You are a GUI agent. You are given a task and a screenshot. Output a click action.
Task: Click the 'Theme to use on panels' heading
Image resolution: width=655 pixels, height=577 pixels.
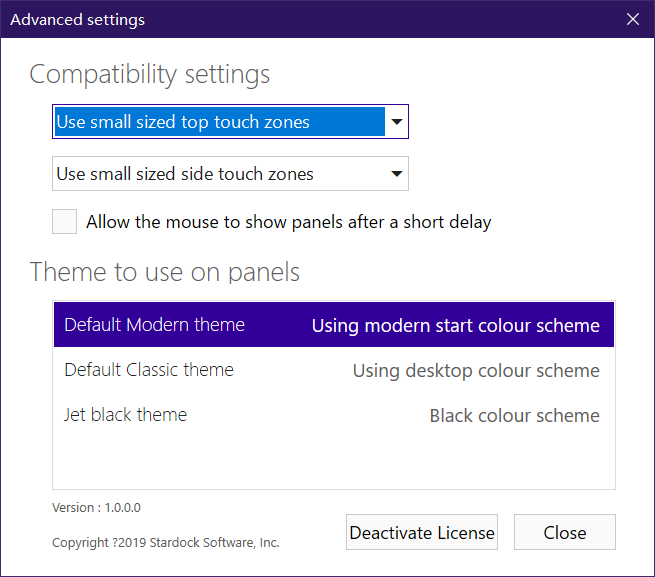tap(165, 272)
